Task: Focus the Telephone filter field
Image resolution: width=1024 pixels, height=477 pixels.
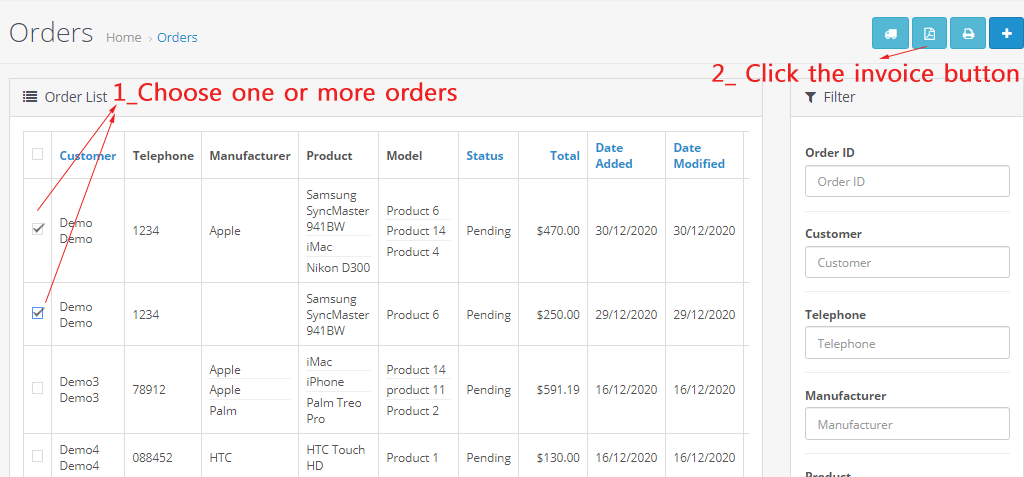Action: [907, 343]
